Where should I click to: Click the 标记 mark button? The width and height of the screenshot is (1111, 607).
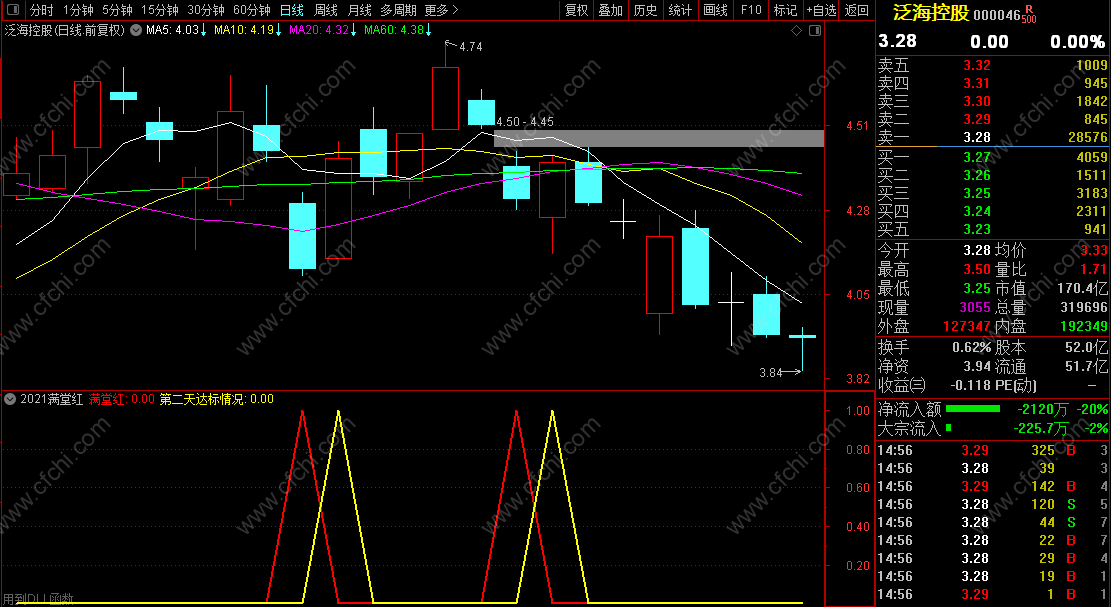point(785,10)
